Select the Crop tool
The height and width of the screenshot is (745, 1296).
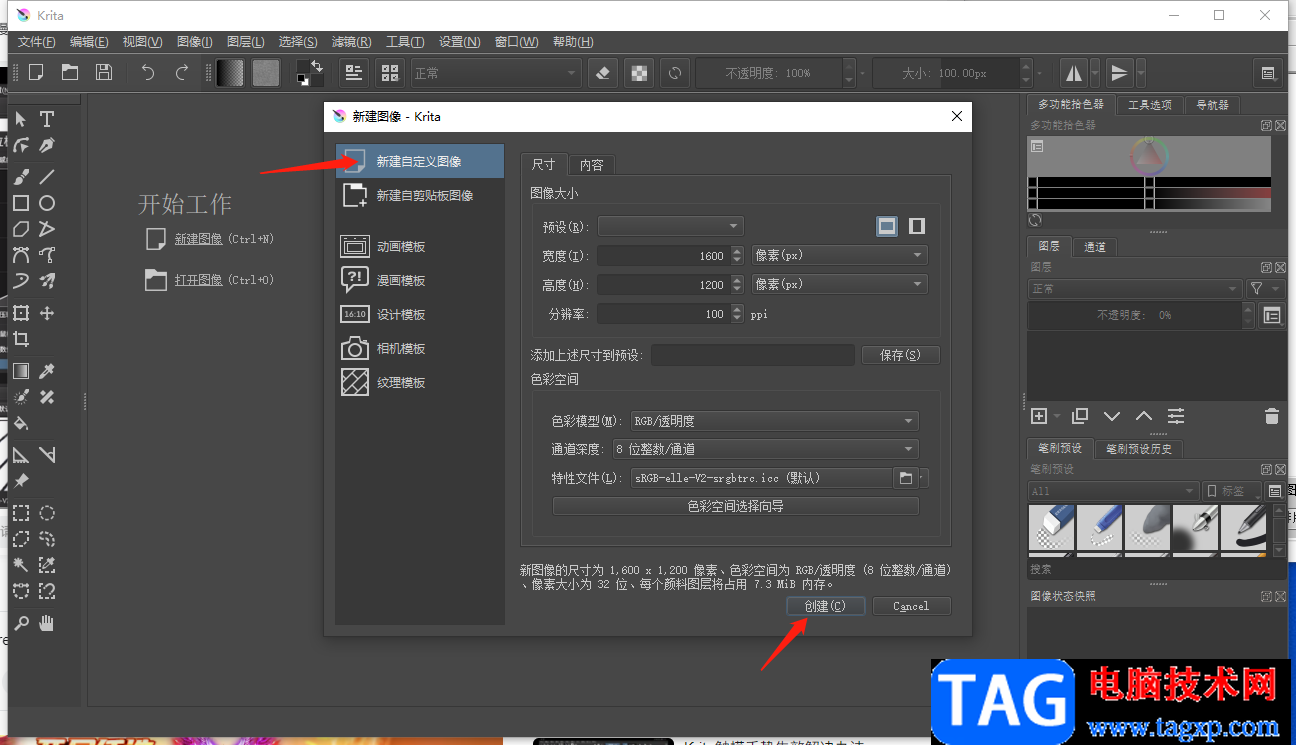[x=21, y=340]
